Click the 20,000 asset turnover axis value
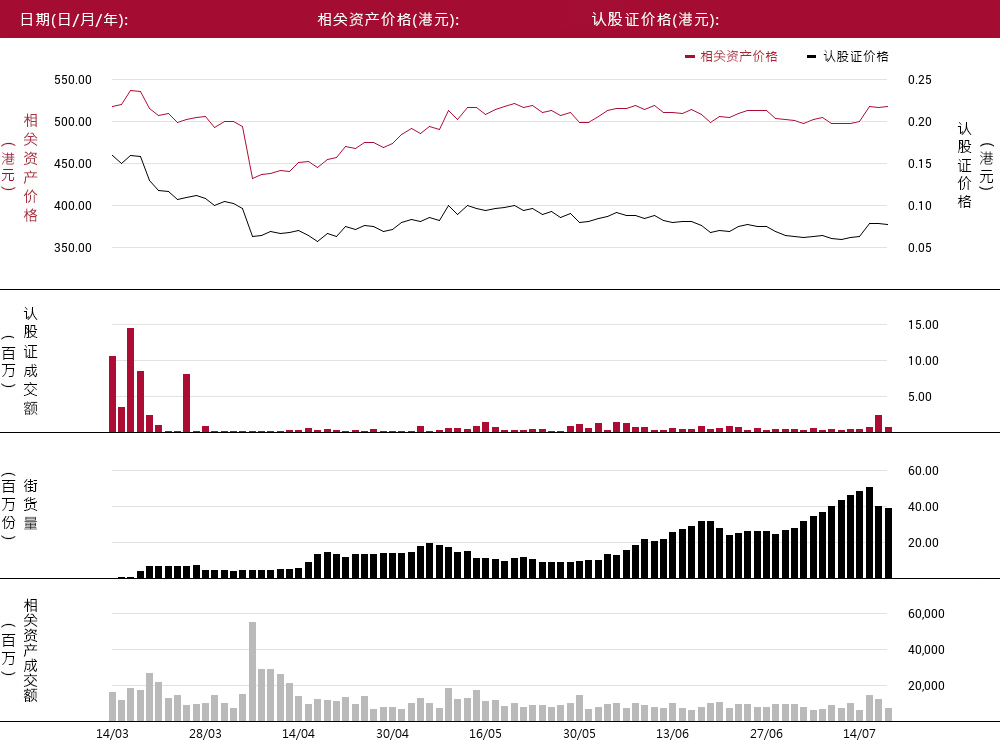Viewport: 1000px width, 751px height. (927, 686)
